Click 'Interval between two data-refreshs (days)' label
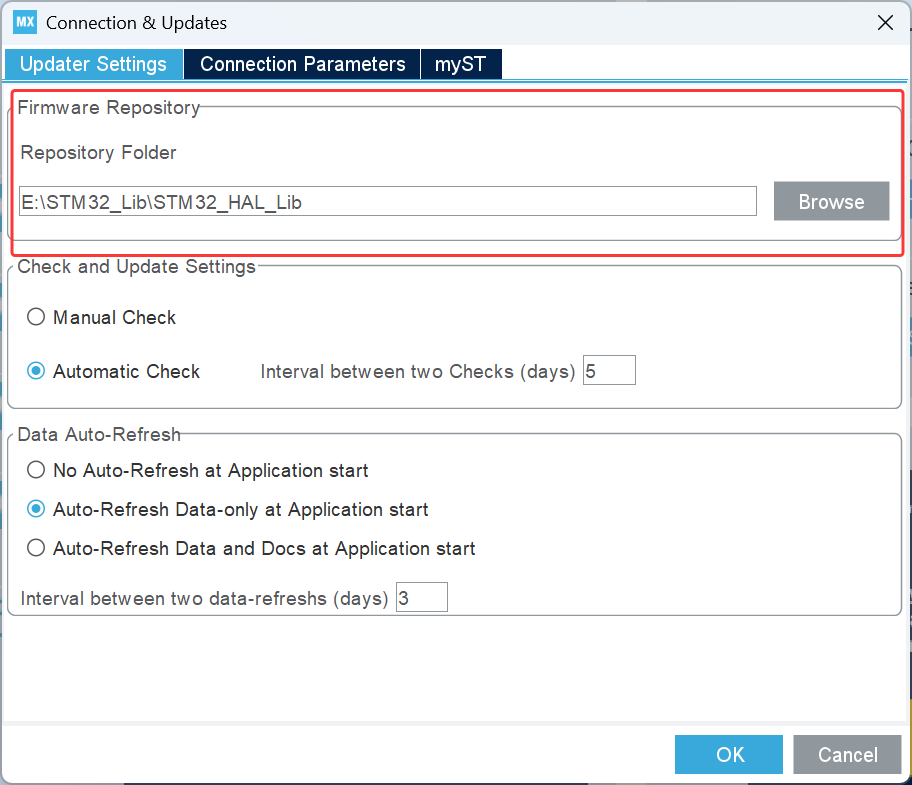 [x=204, y=598]
